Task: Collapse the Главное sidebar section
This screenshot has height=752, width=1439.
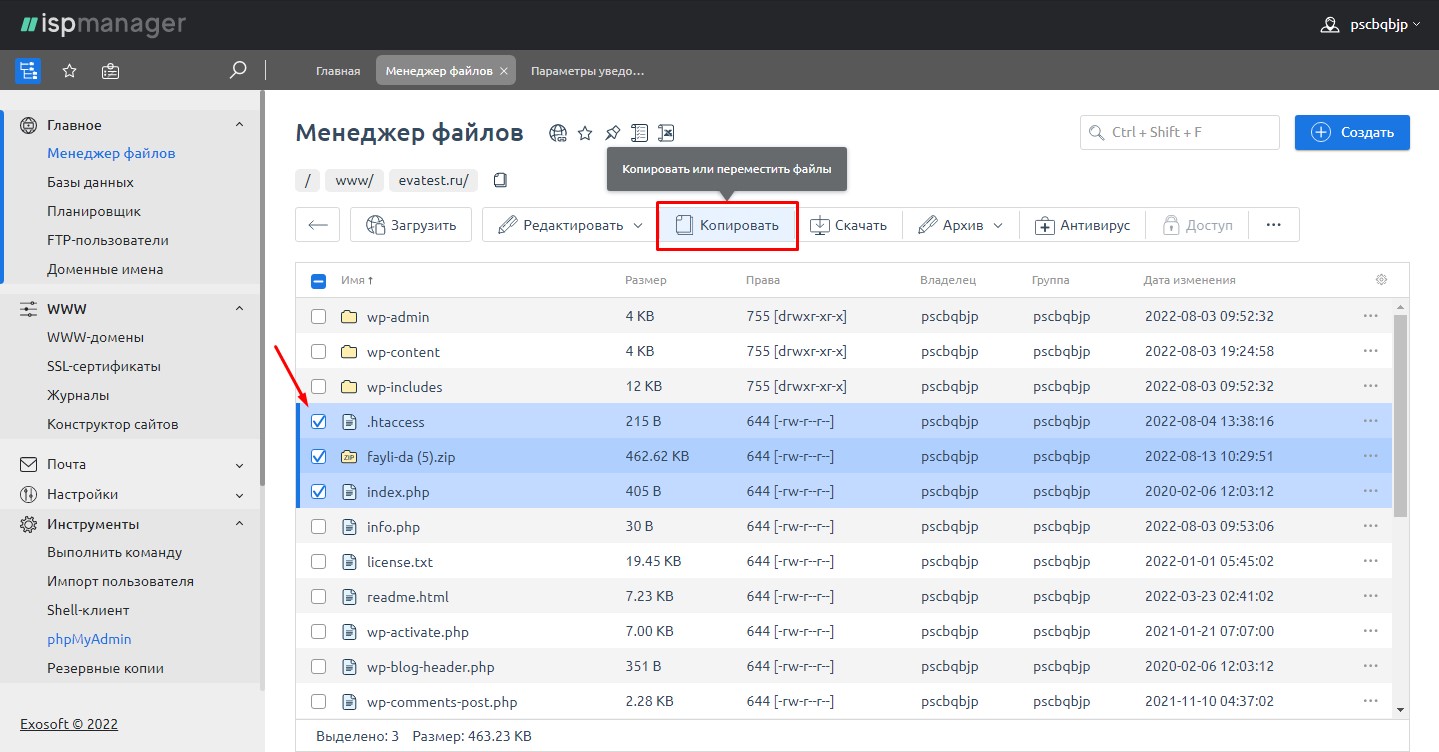Action: pyautogui.click(x=239, y=125)
